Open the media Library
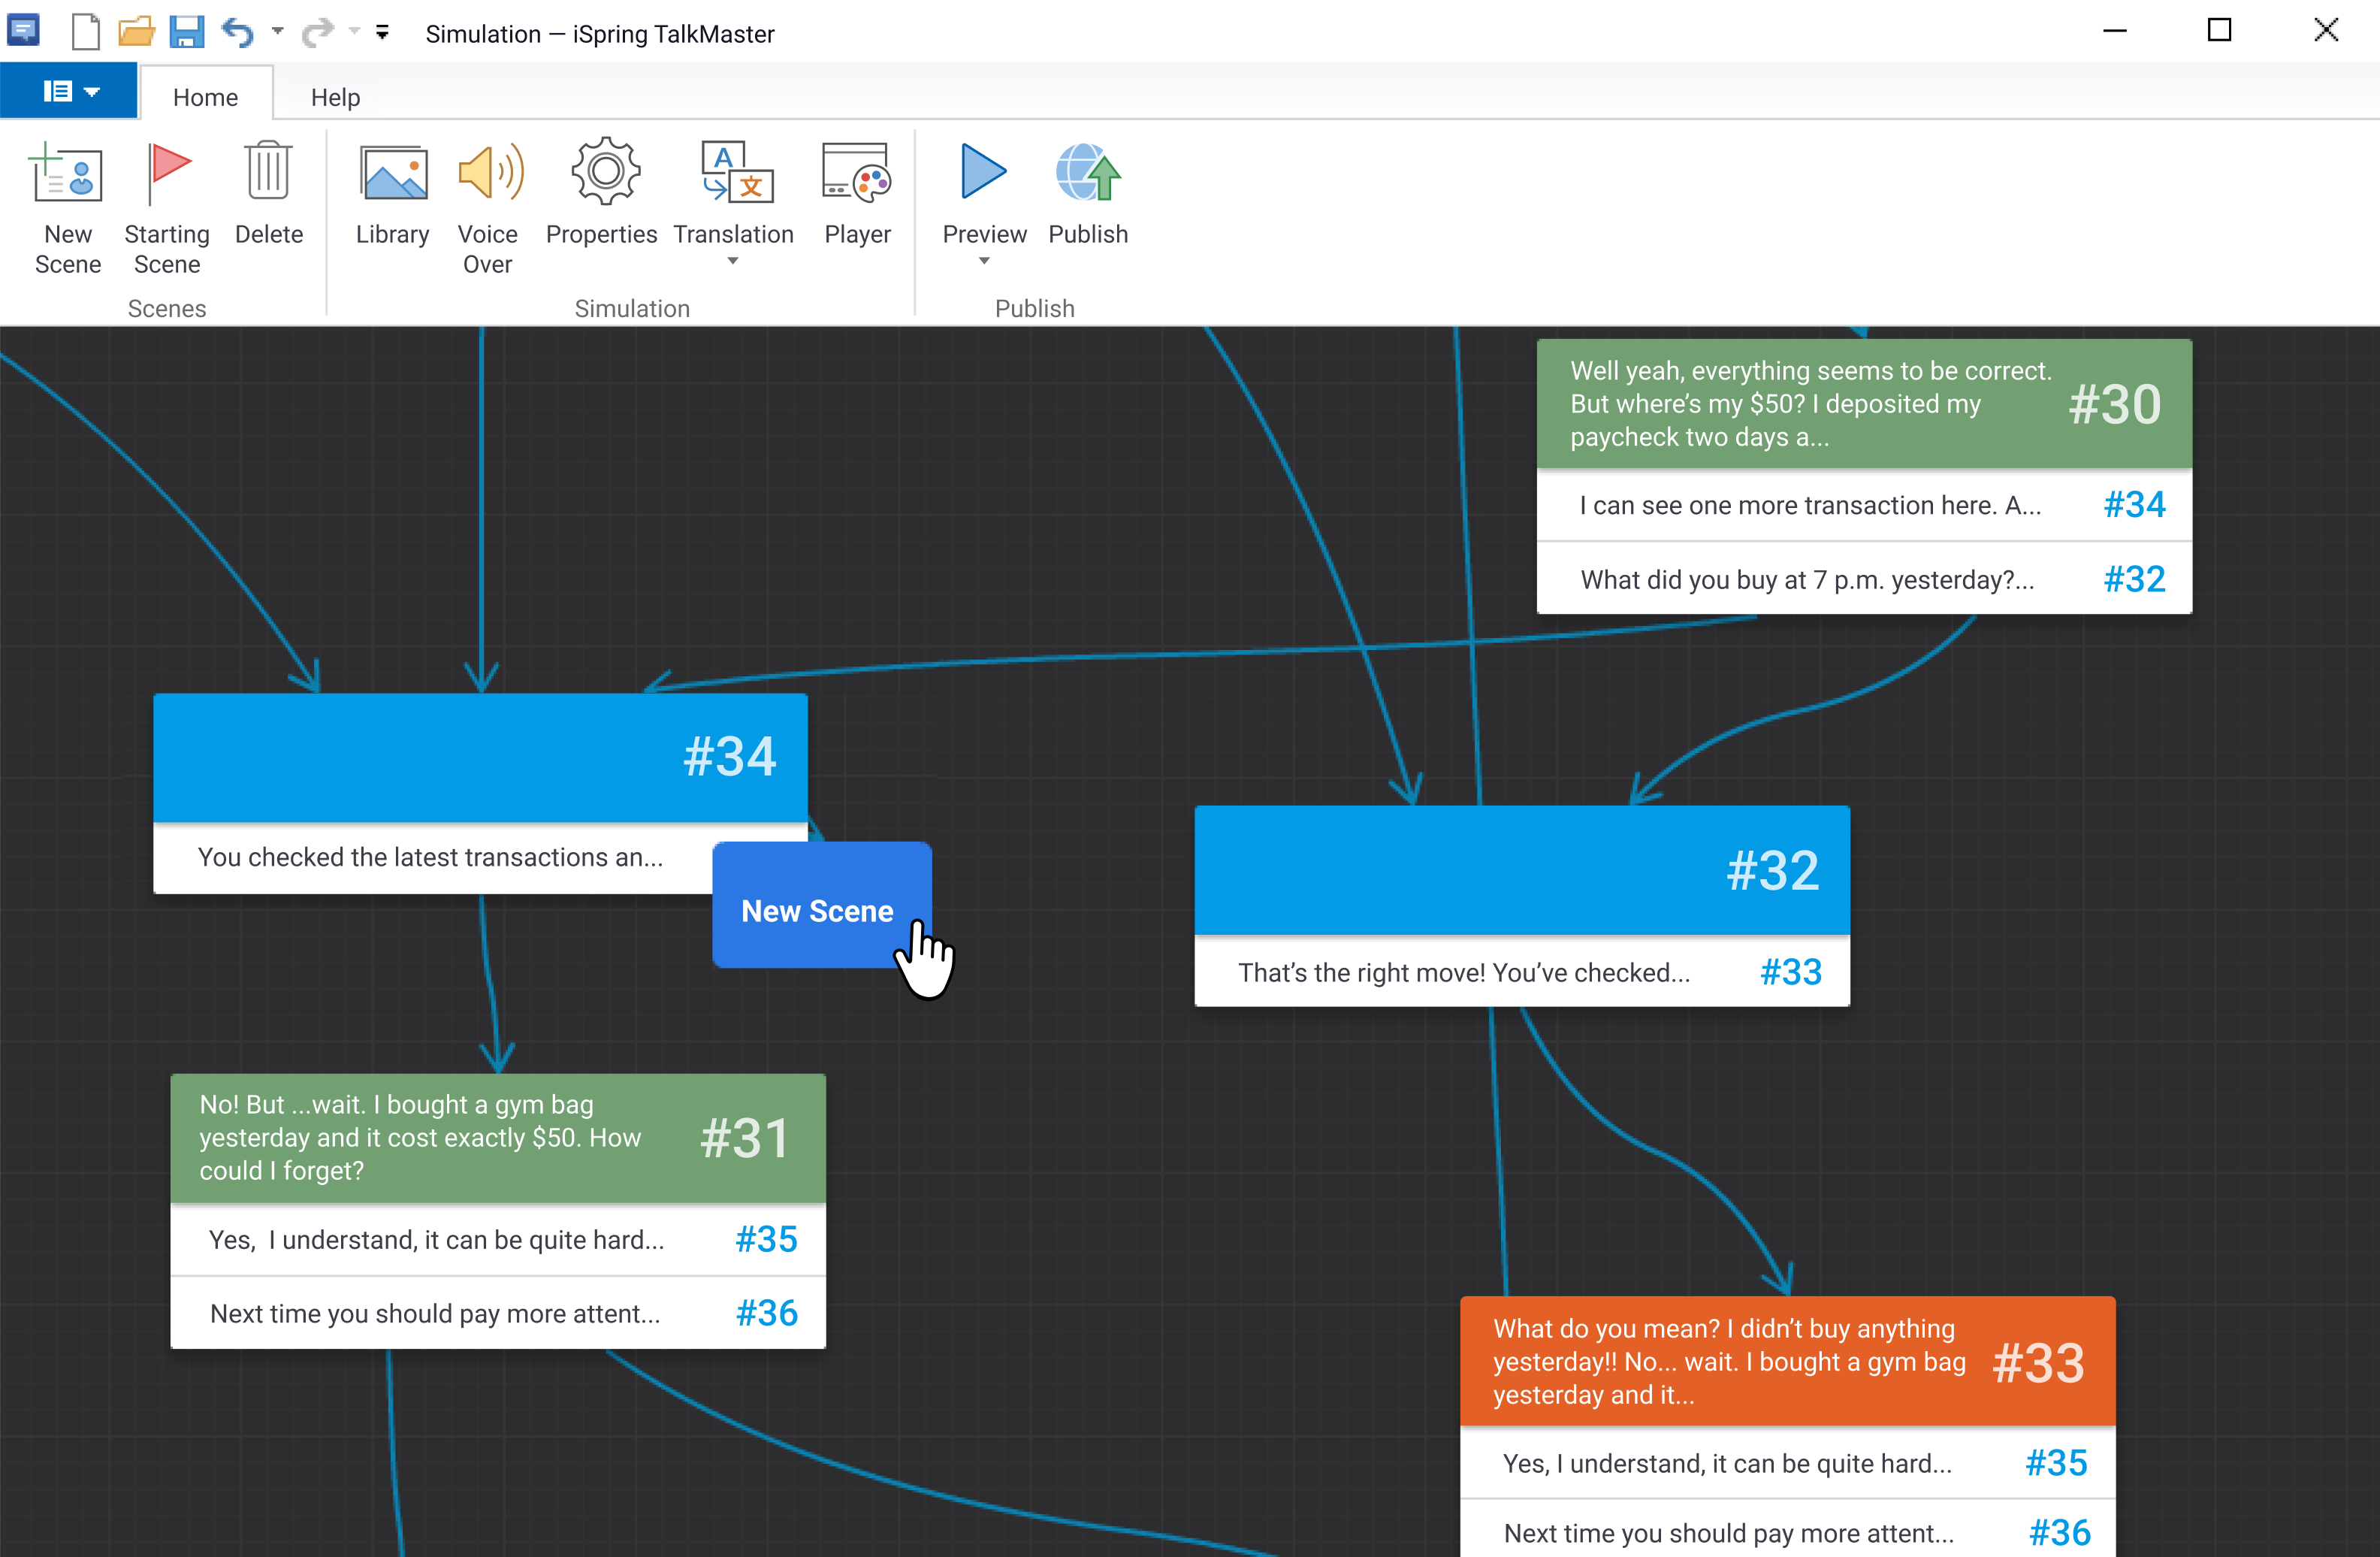 (x=391, y=195)
